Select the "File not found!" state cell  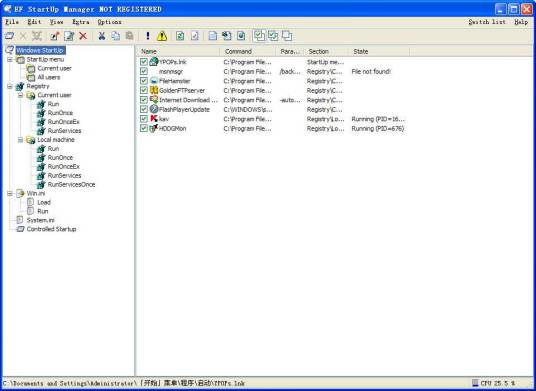(371, 71)
